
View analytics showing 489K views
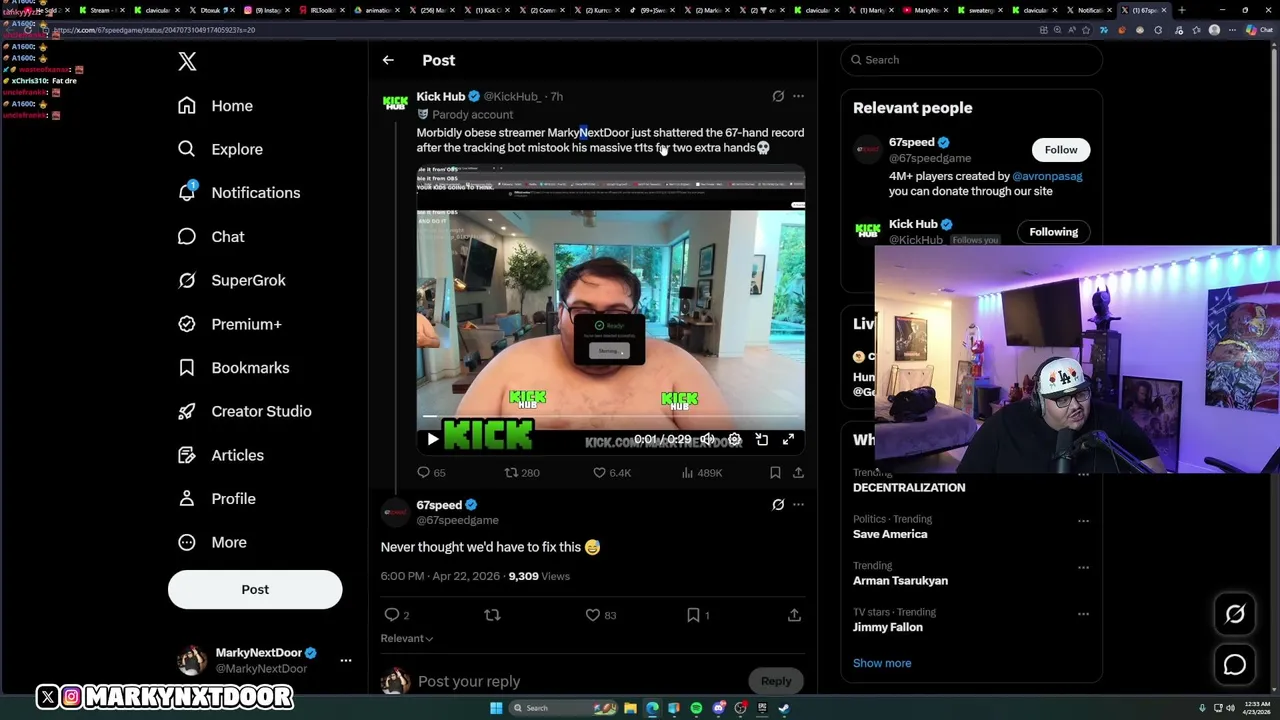coord(701,472)
